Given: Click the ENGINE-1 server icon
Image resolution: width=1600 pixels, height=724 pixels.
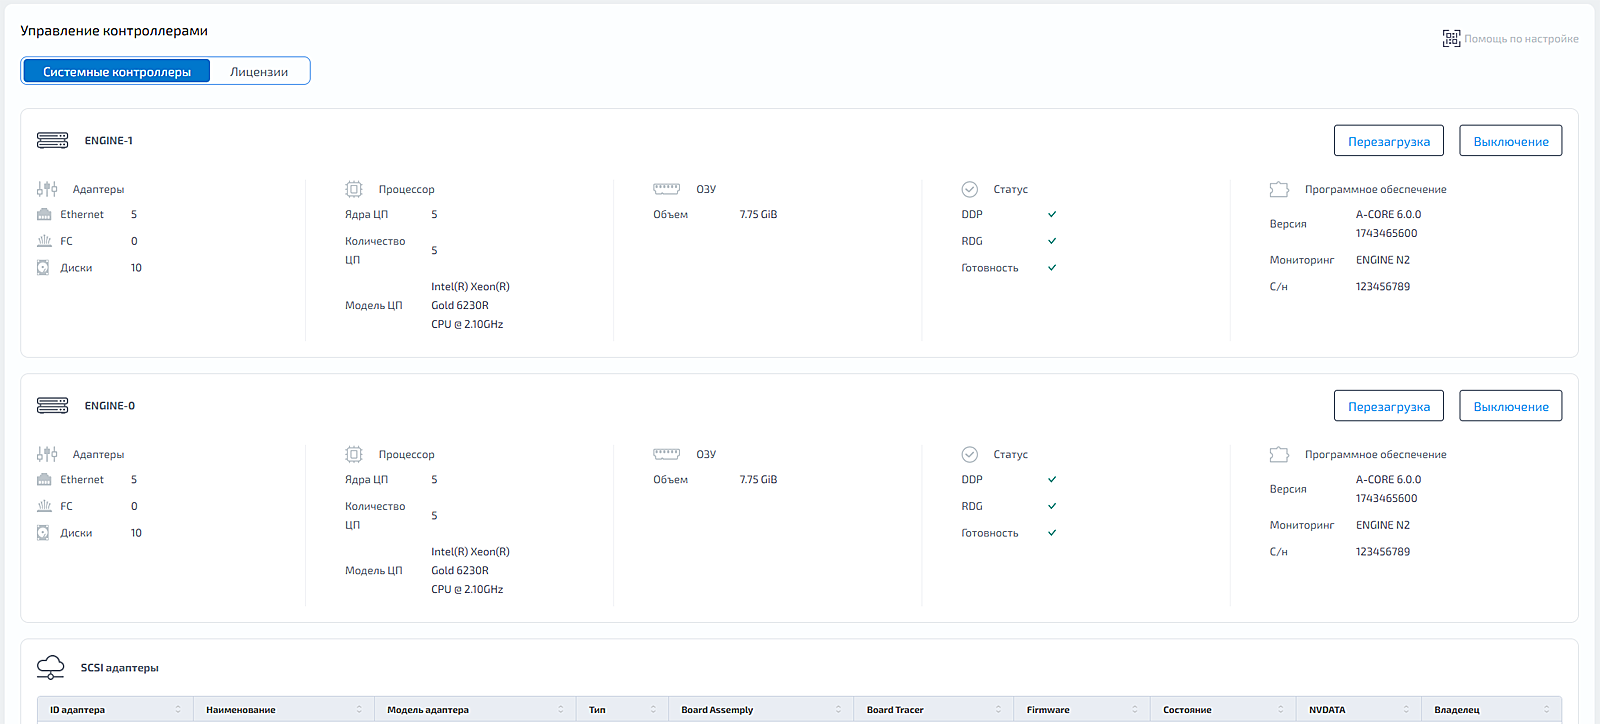Looking at the screenshot, I should coord(52,141).
